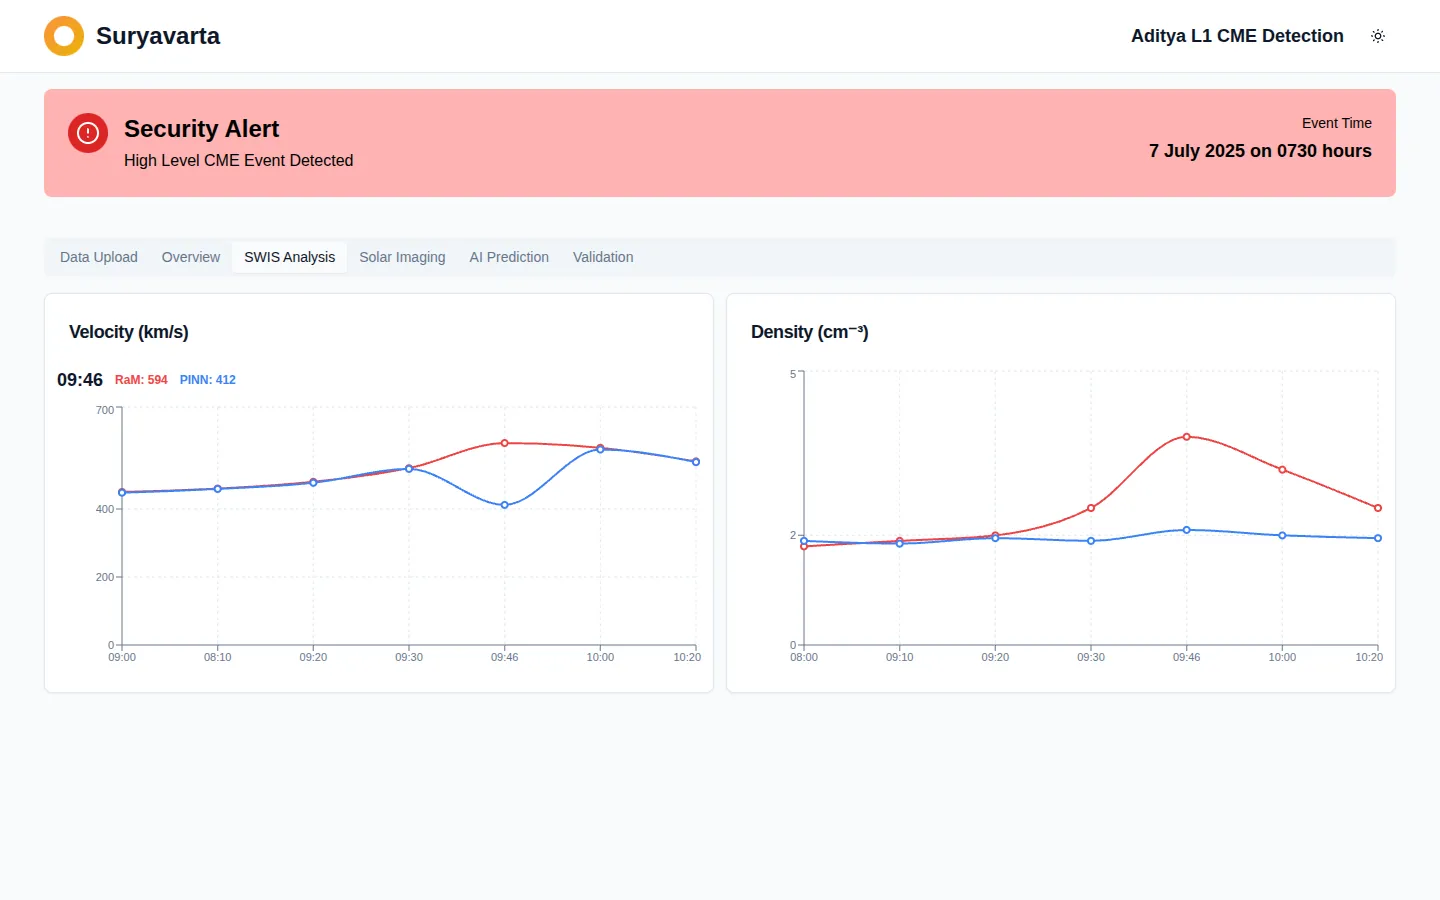This screenshot has width=1440, height=900.
Task: Click the 700 label on velocity y-axis
Action: click(x=105, y=410)
